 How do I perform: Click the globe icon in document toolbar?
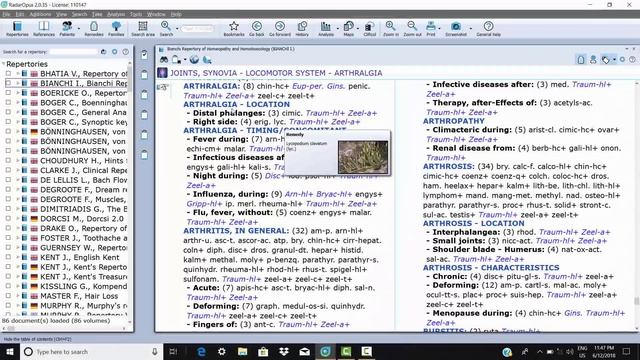(x=194, y=60)
